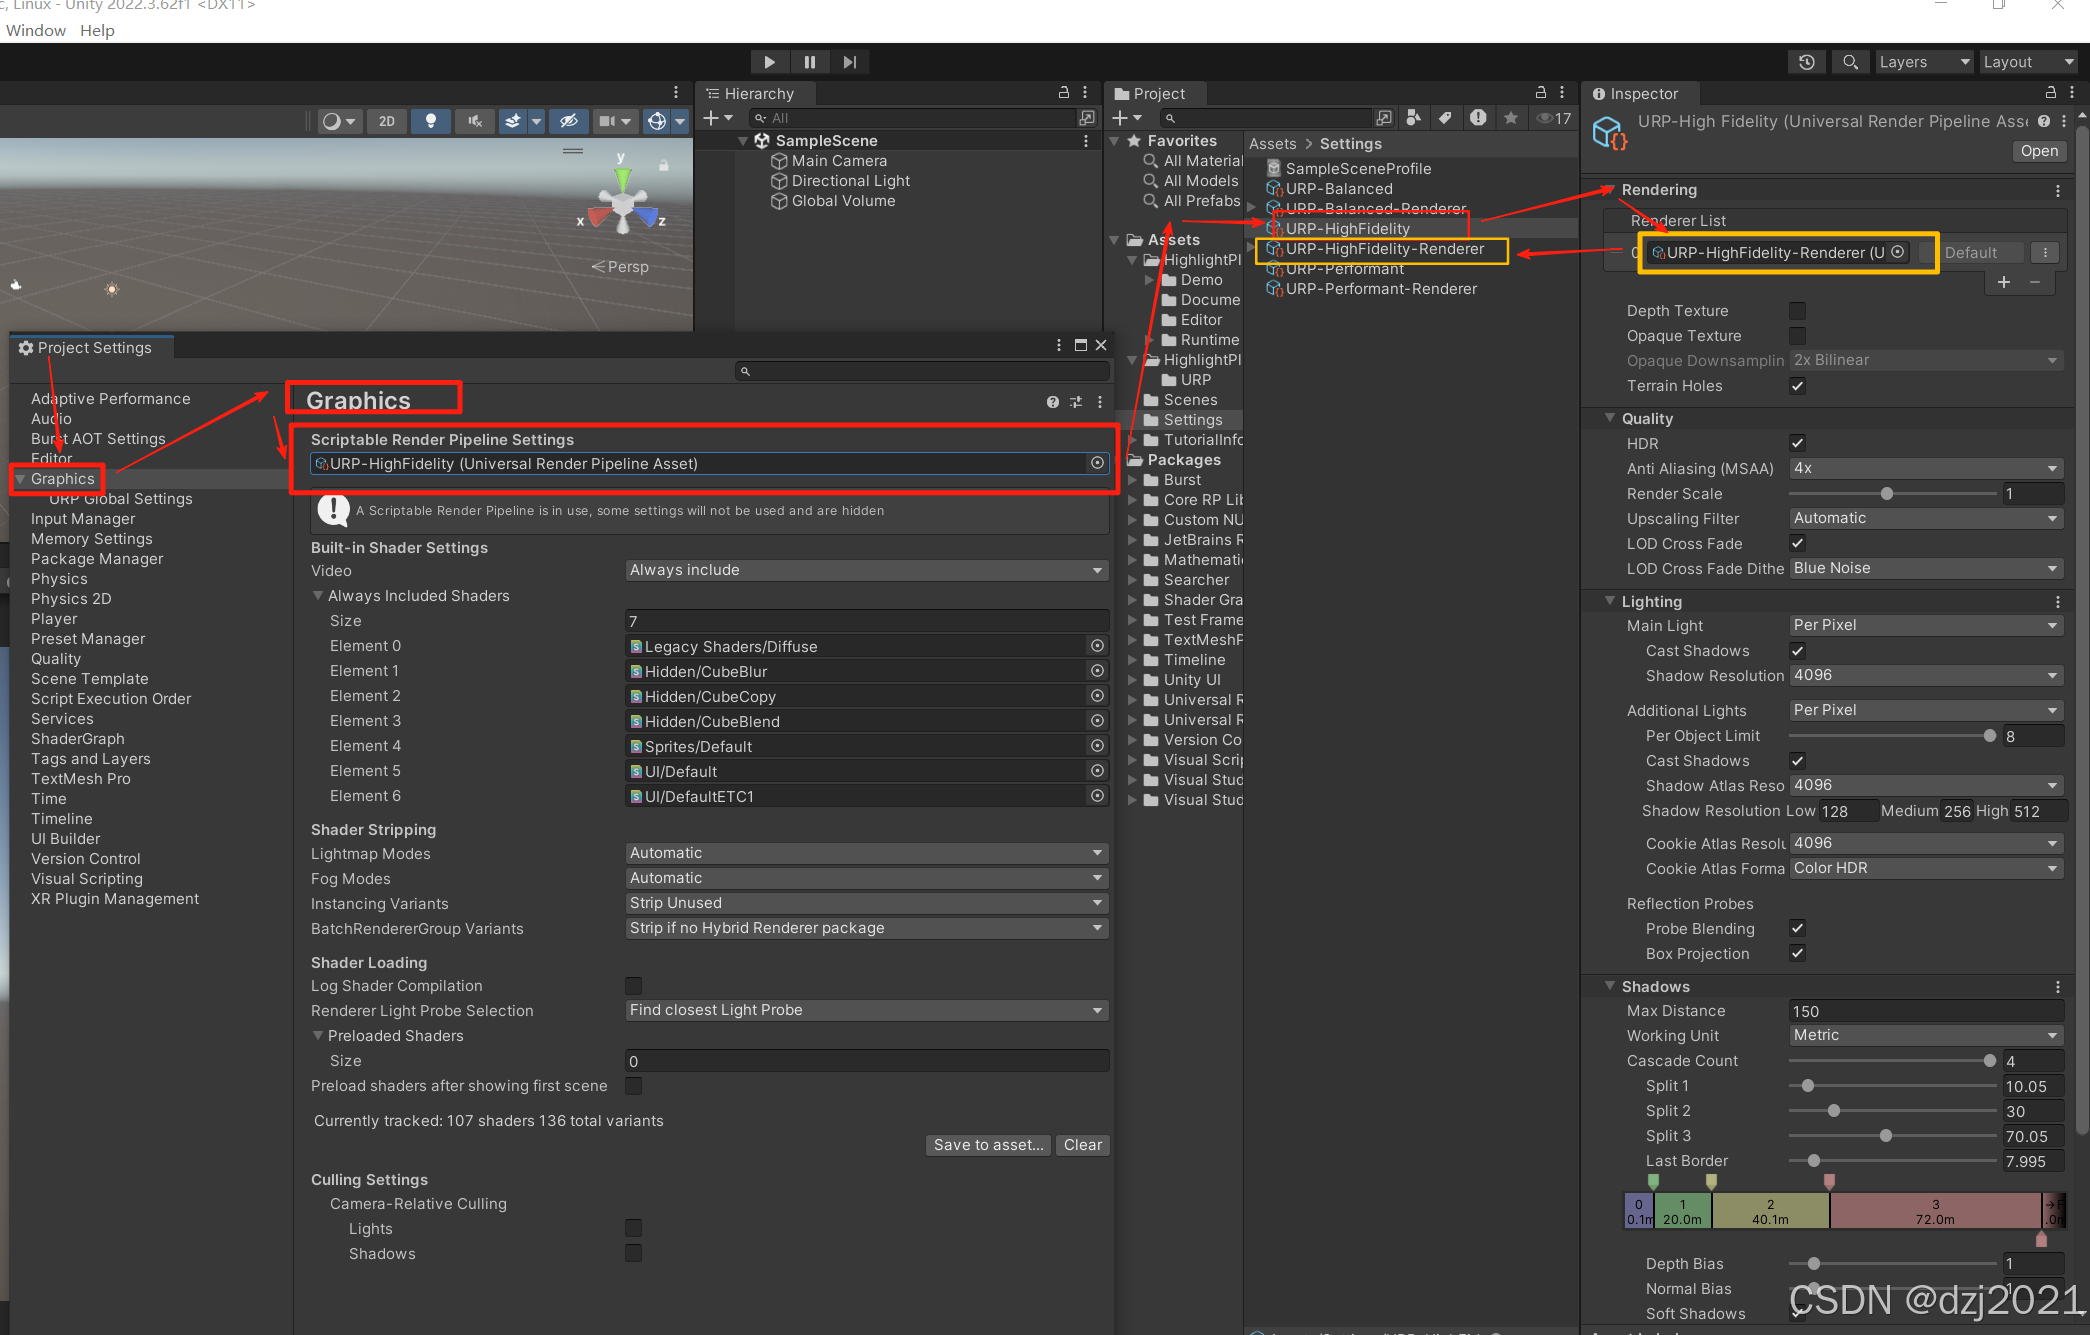Adjust Per Object Limit slider
Image resolution: width=2090 pixels, height=1335 pixels.
click(x=1892, y=736)
